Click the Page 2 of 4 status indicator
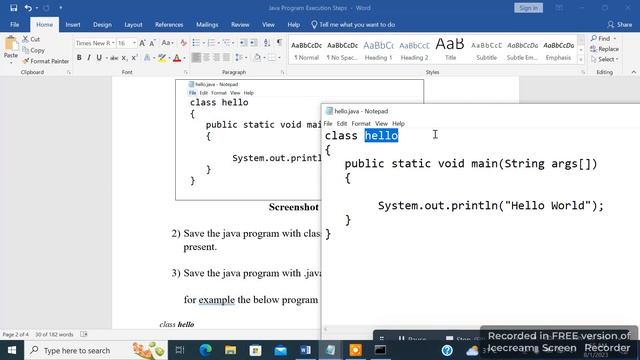Image resolution: width=640 pixels, height=360 pixels. (x=16, y=334)
